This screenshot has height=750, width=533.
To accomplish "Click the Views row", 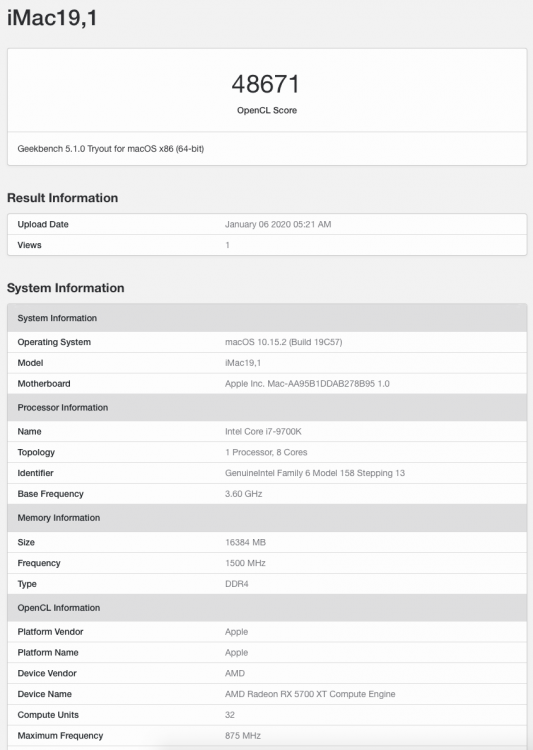I will click(267, 245).
